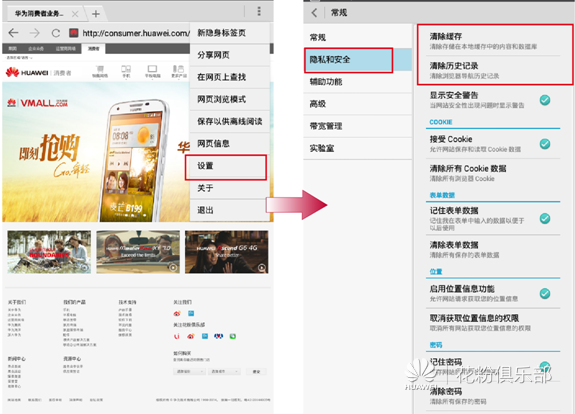Open 设置 from the browser menu

[x=226, y=167]
